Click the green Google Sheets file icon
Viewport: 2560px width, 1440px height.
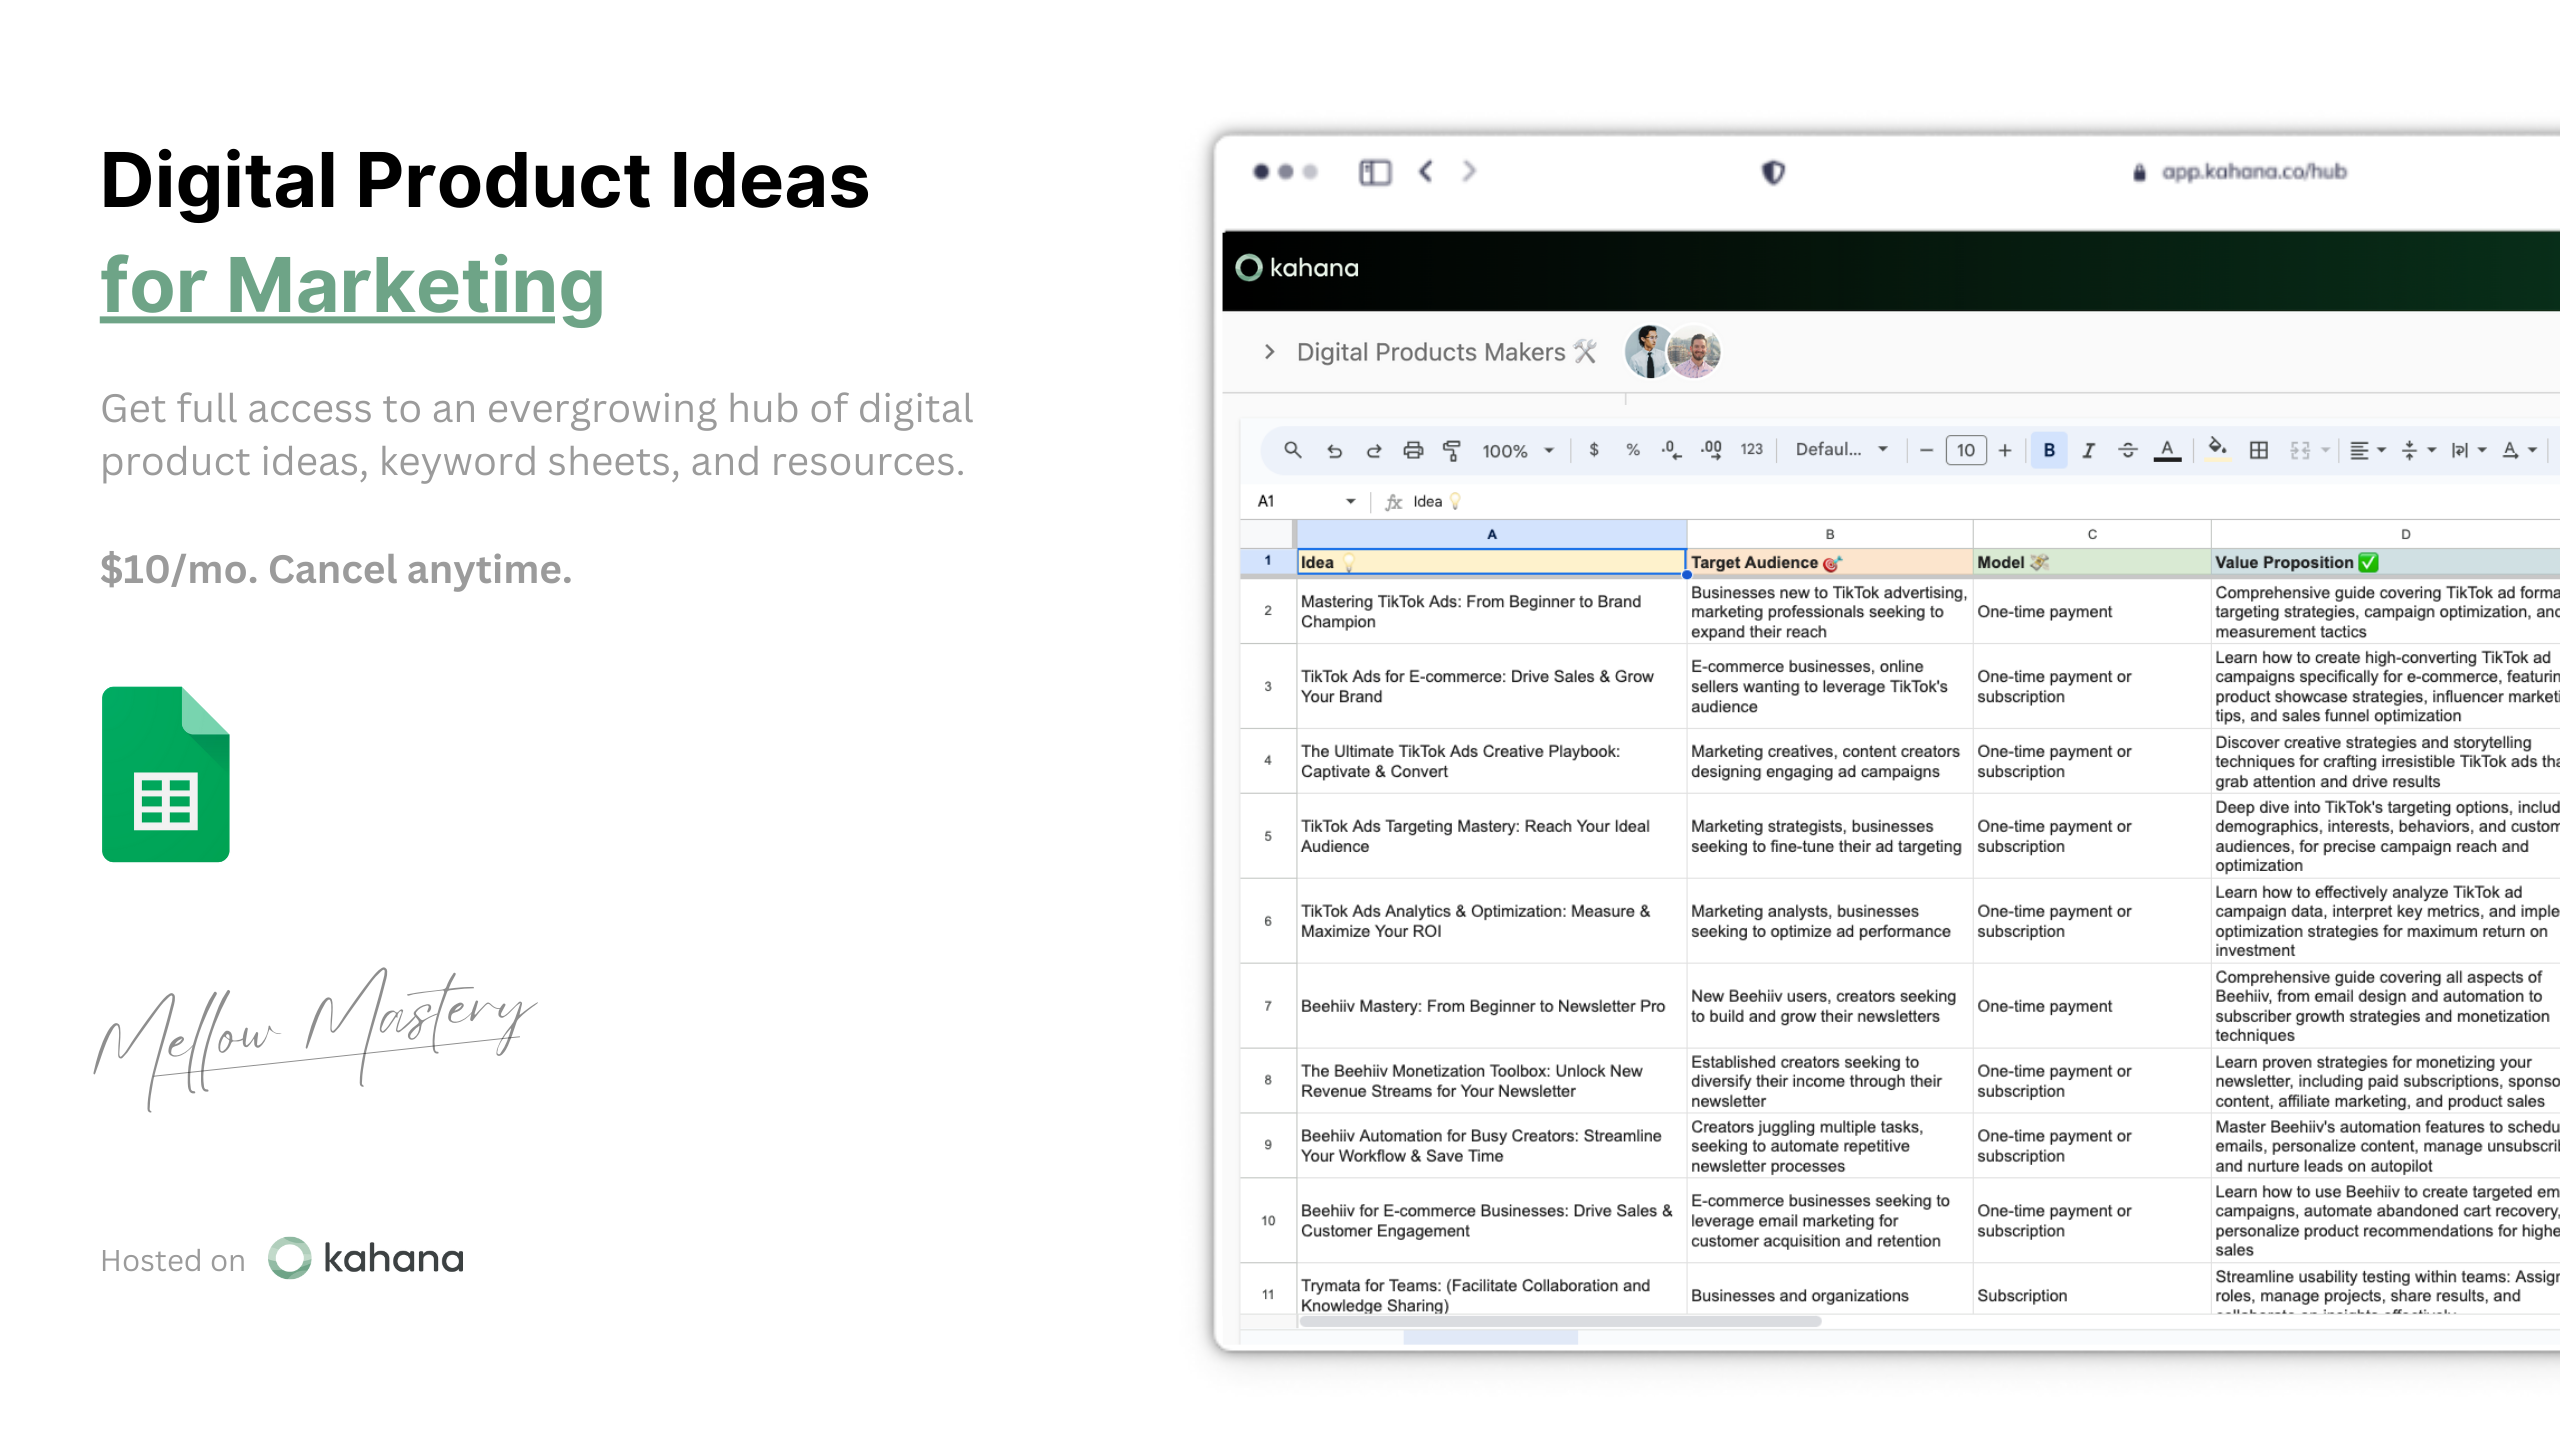tap(166, 774)
